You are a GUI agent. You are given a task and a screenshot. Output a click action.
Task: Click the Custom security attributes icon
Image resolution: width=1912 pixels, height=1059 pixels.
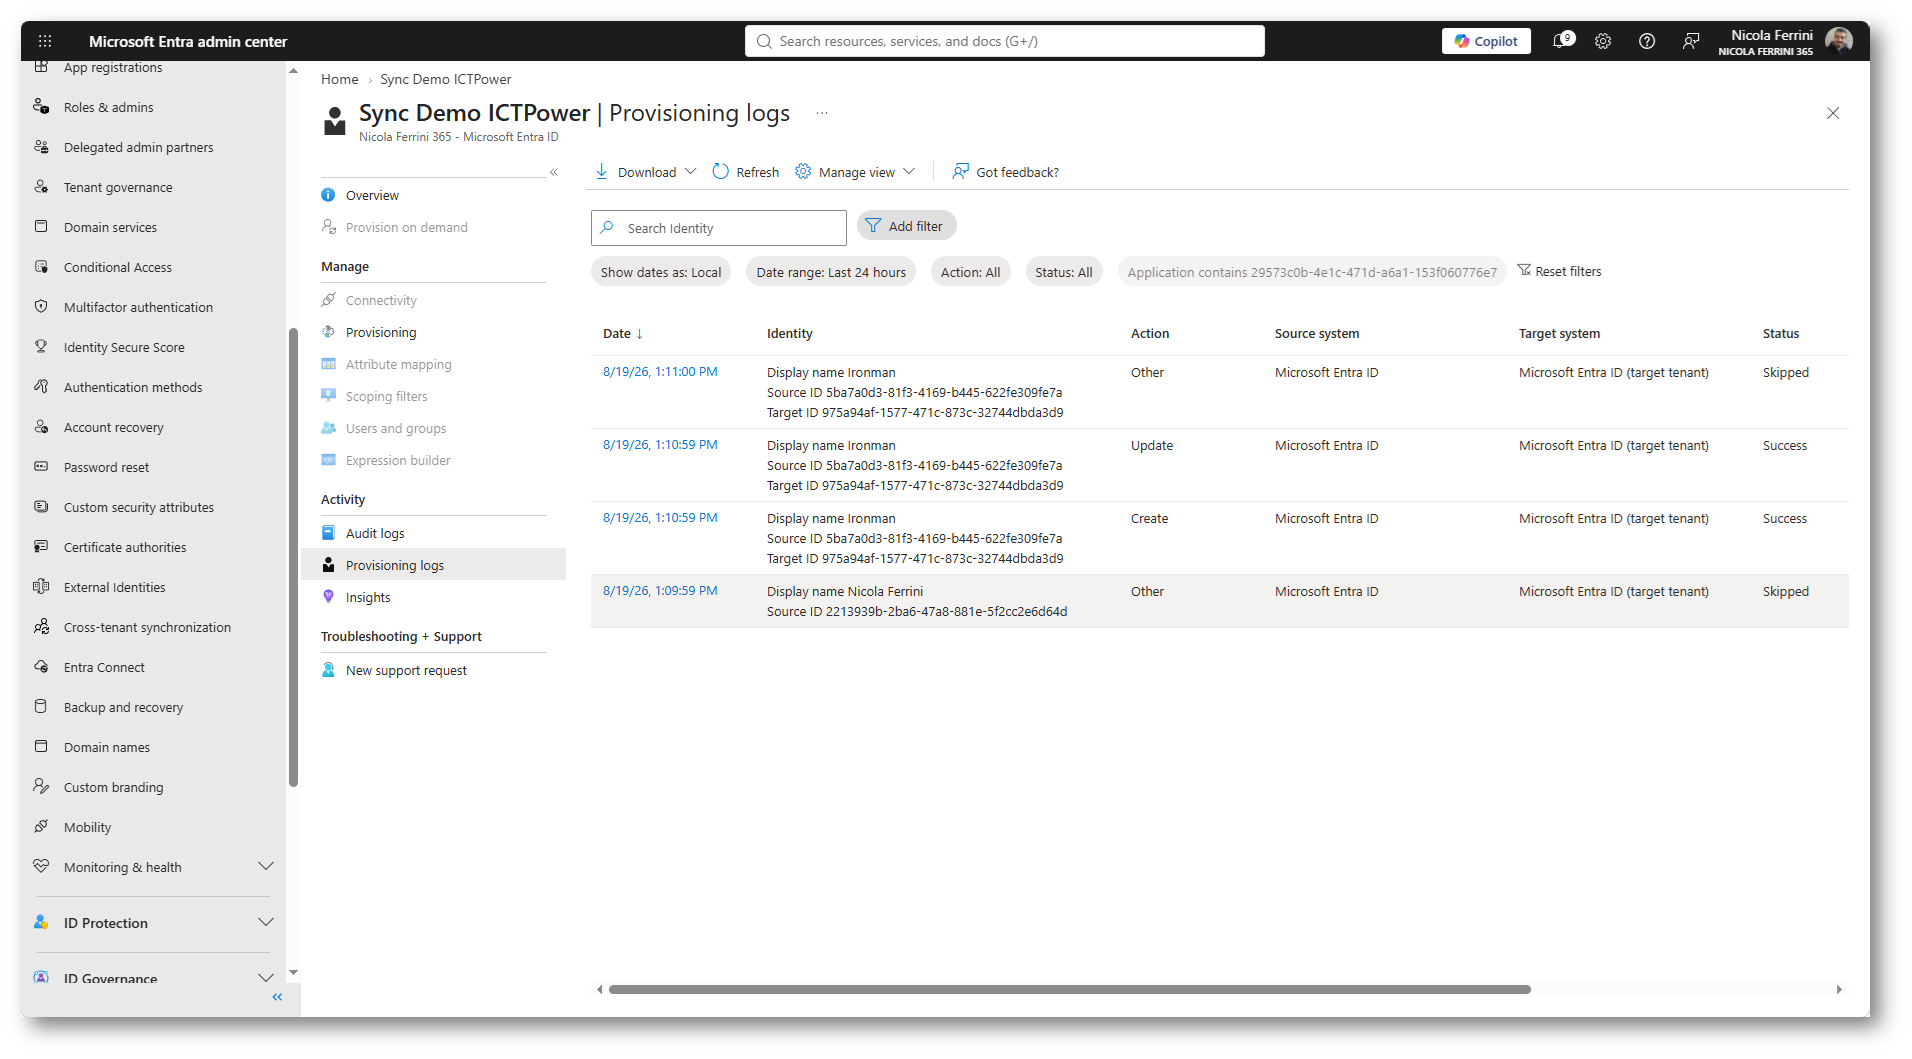pos(41,507)
